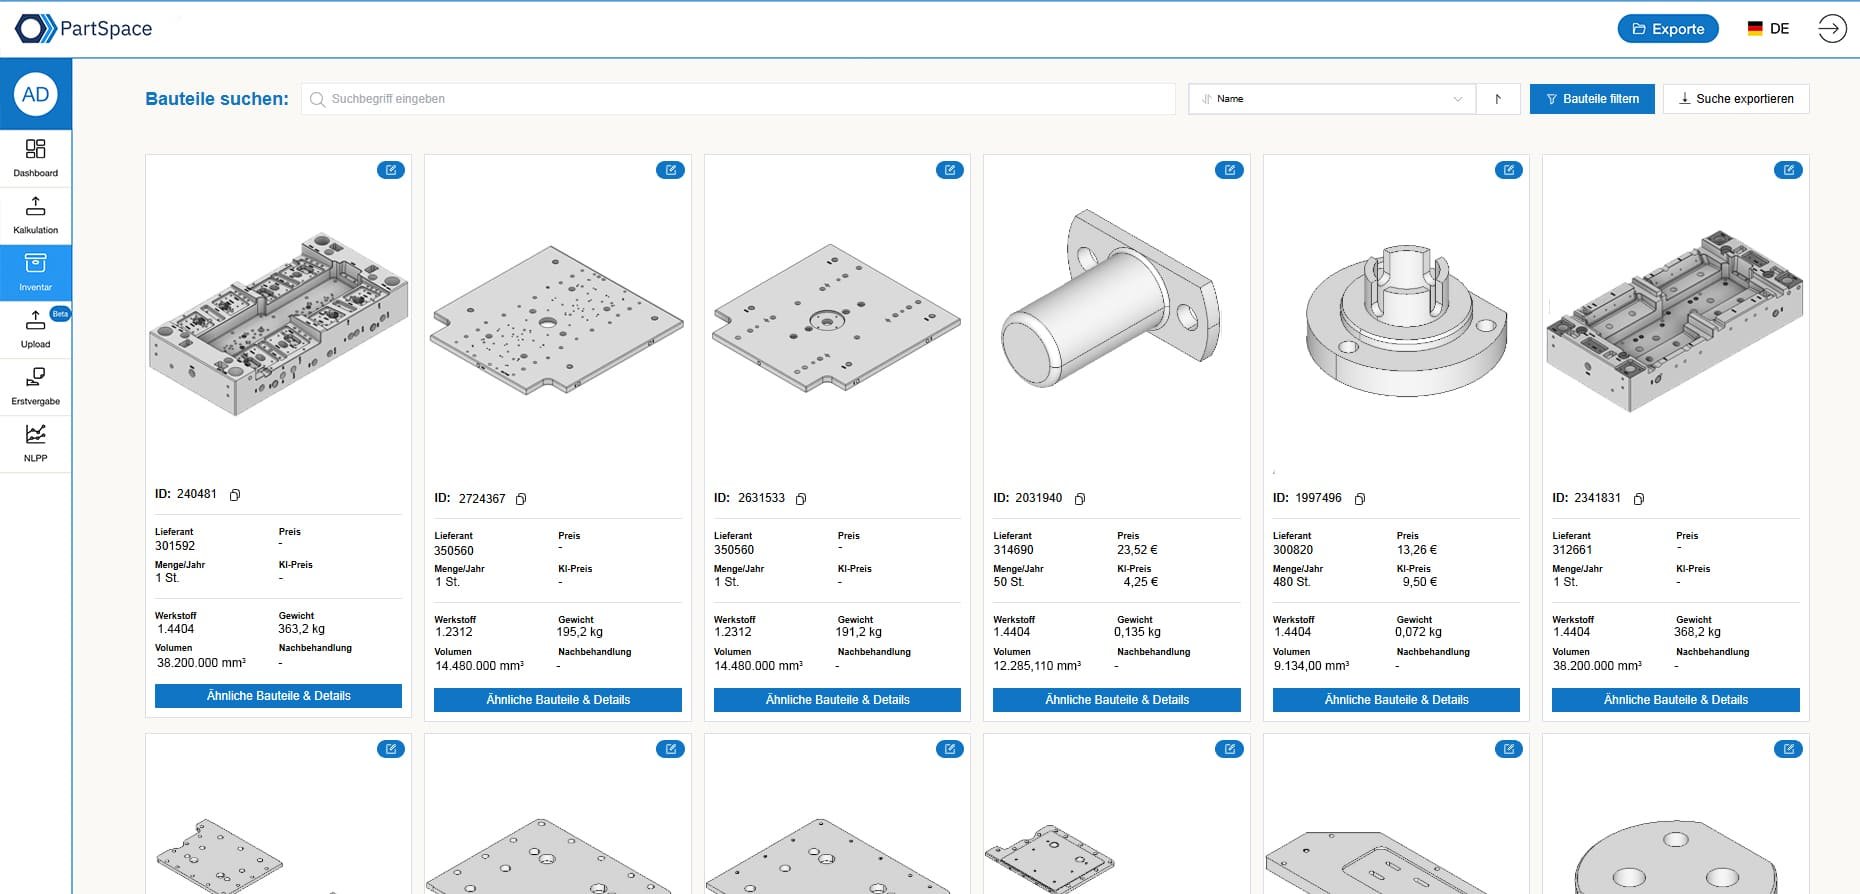Click the housing thumbnail of part 2341831

(x=1675, y=322)
